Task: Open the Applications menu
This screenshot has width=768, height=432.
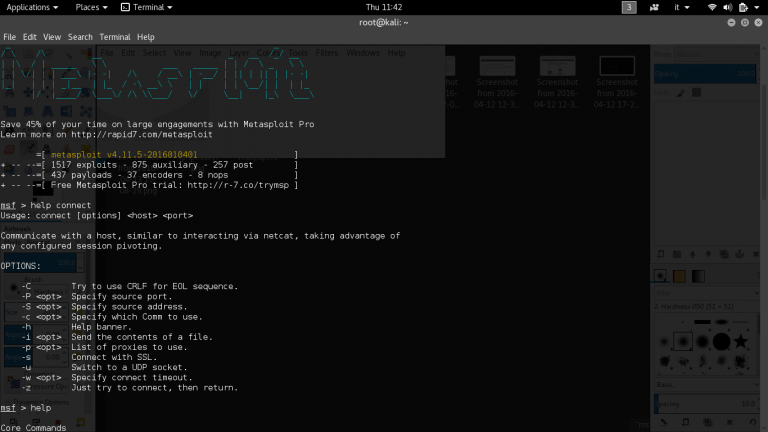Action: (32, 7)
